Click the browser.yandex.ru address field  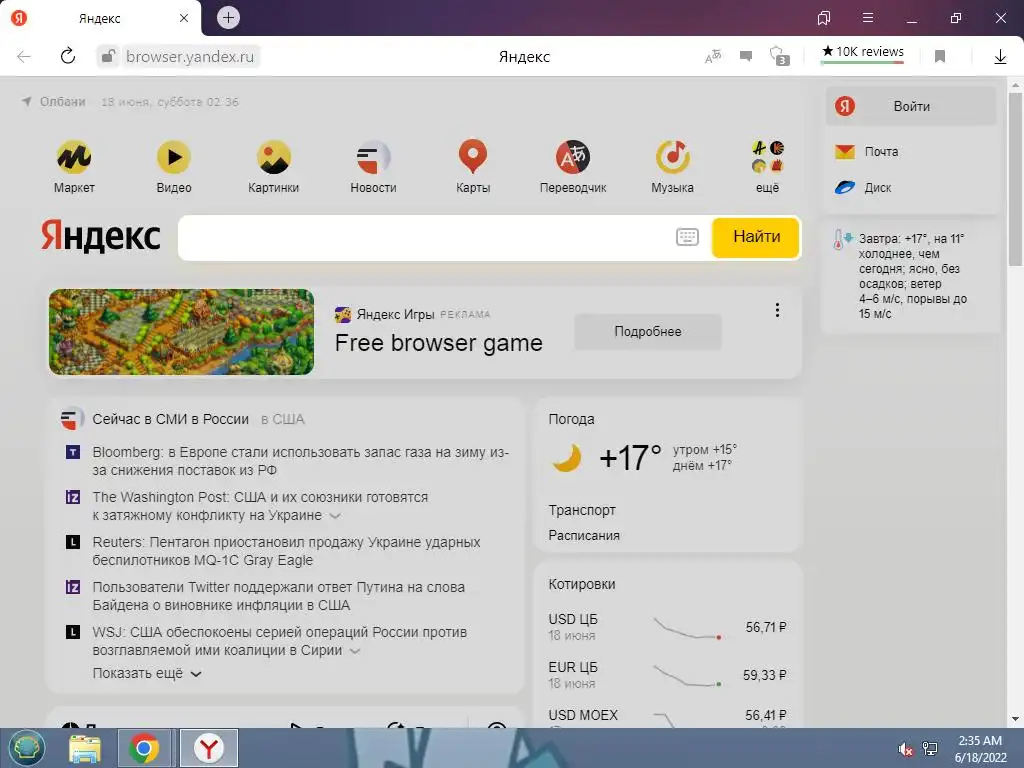[x=189, y=57]
